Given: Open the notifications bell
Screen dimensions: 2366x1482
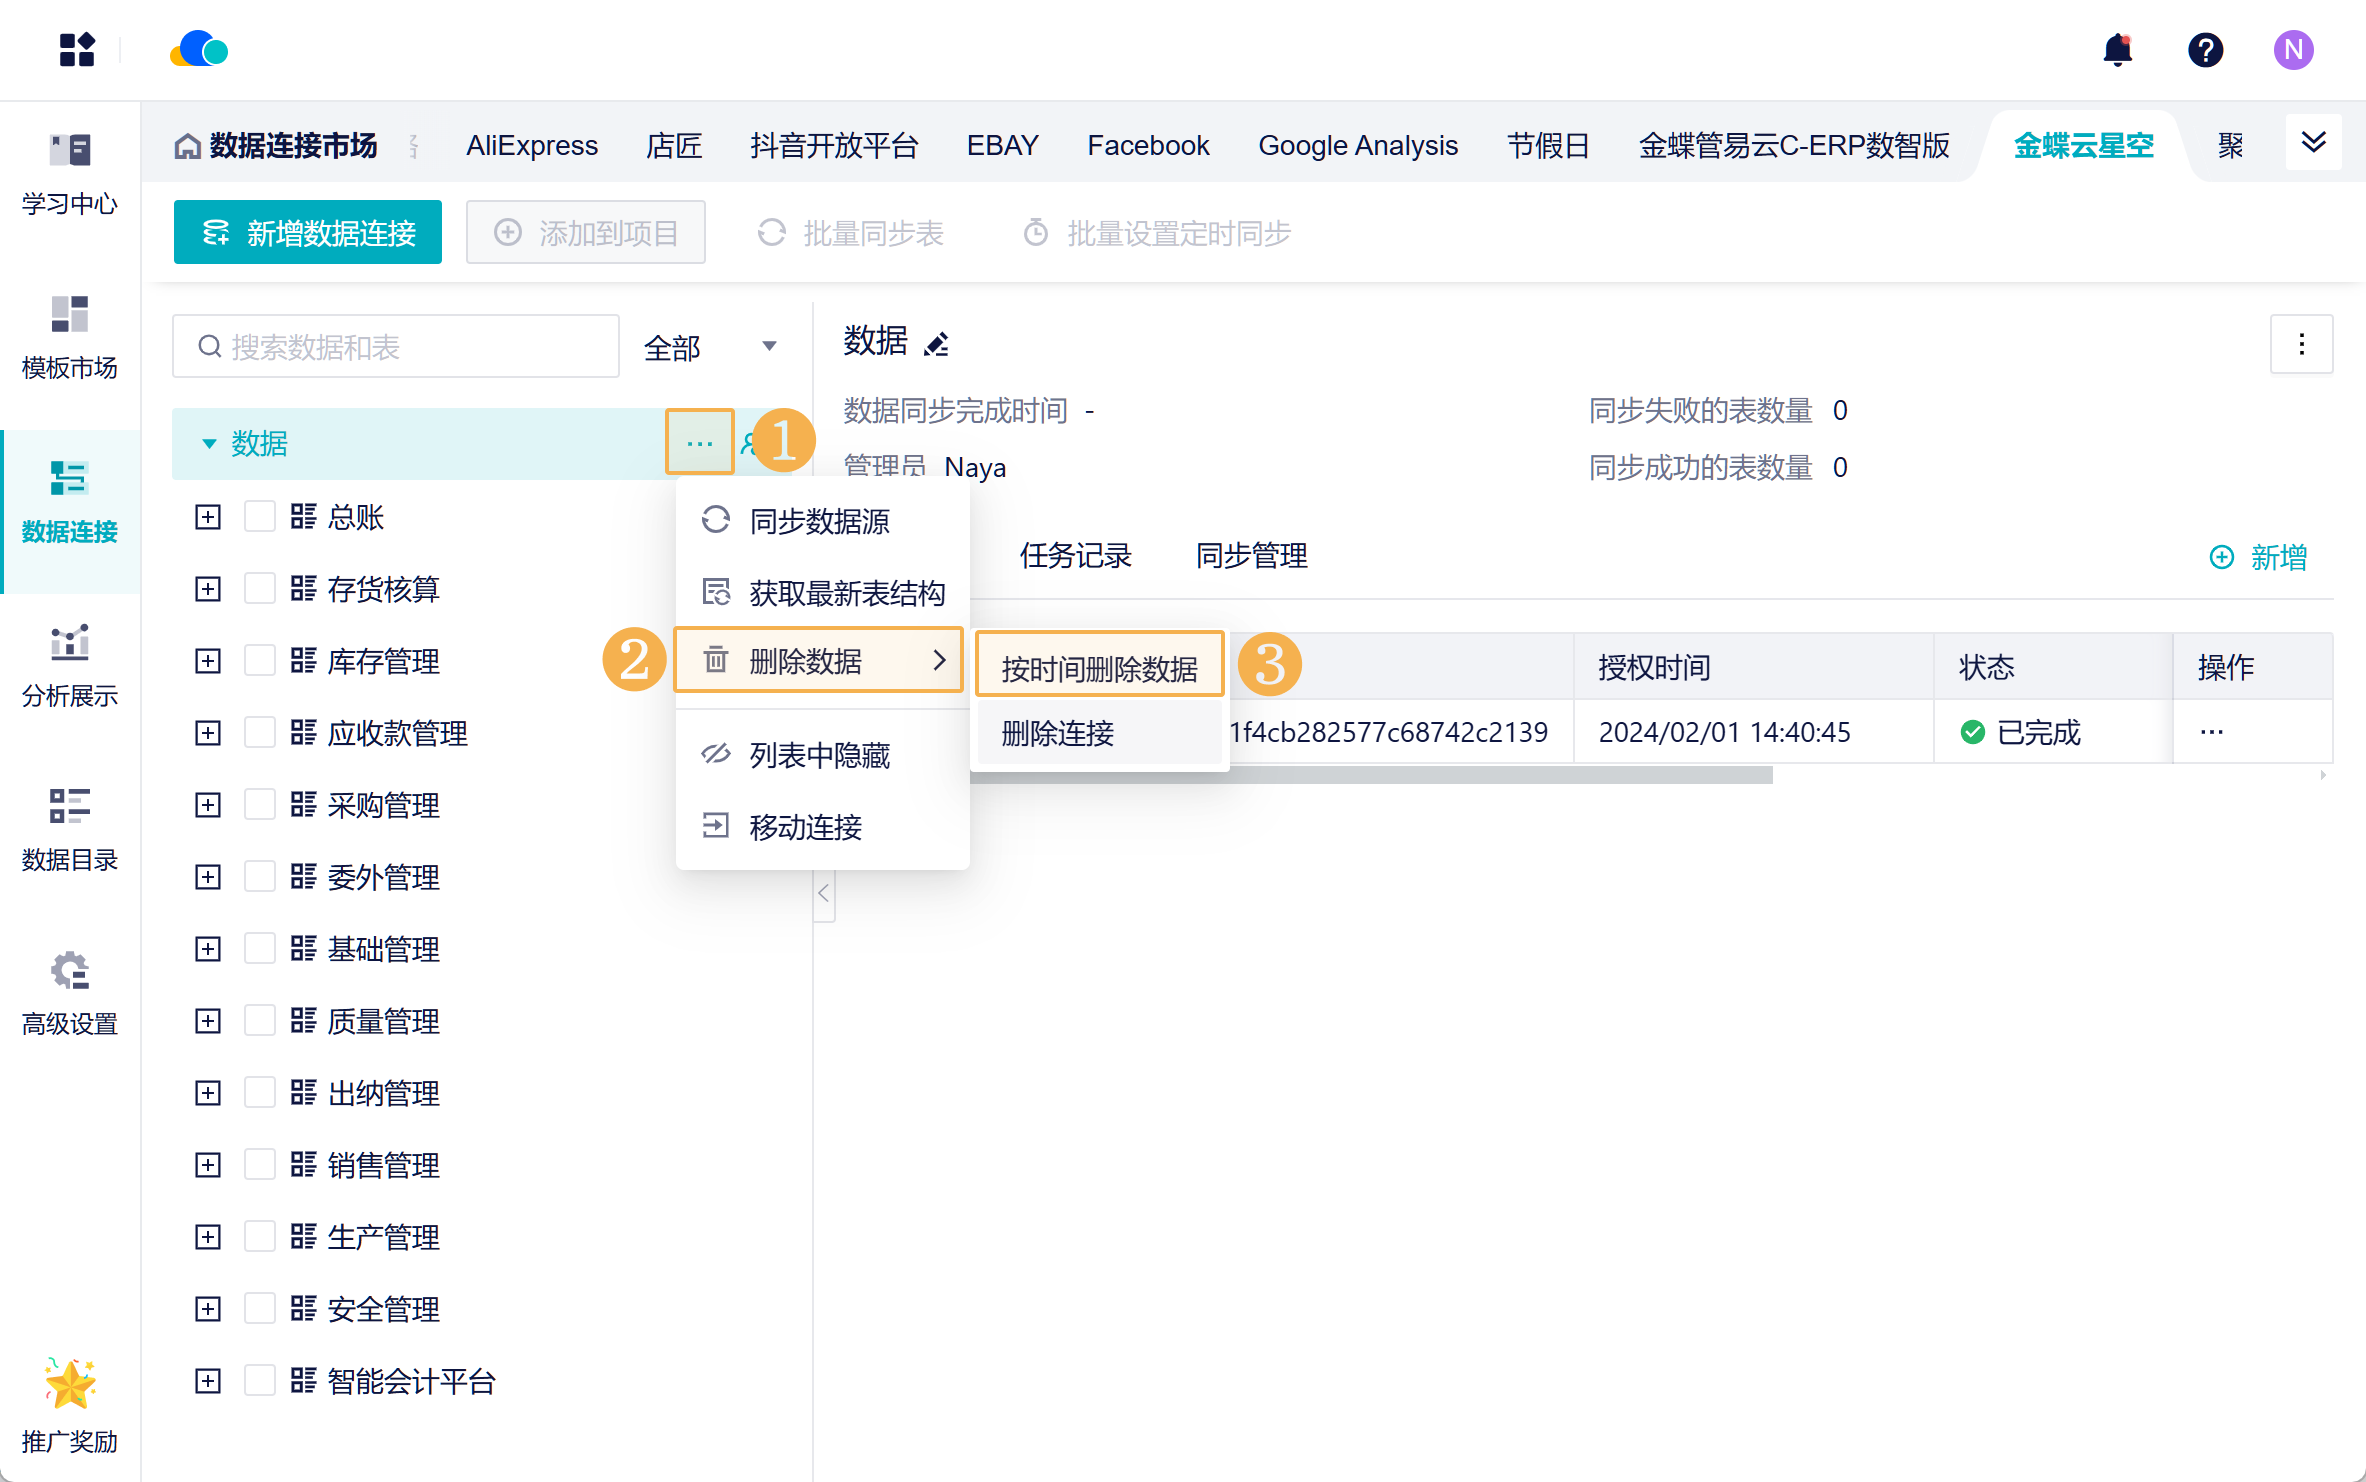Looking at the screenshot, I should click(x=2117, y=49).
